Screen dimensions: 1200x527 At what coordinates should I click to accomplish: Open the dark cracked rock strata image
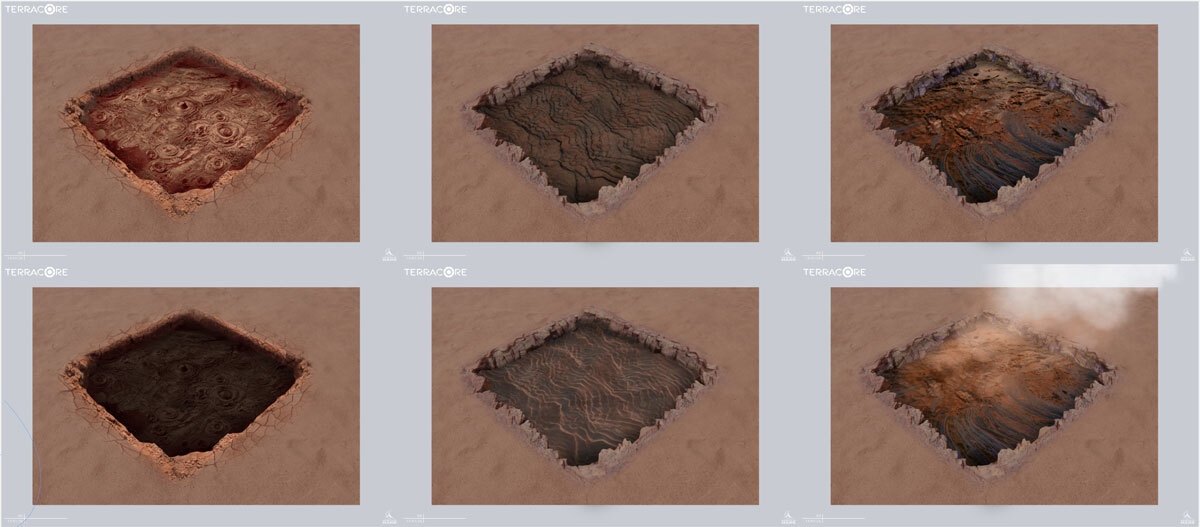pyautogui.click(x=594, y=133)
